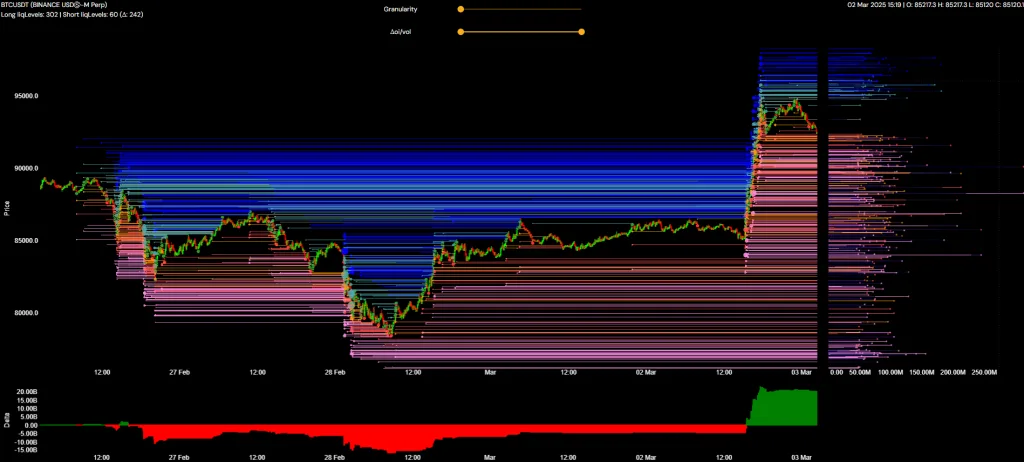This screenshot has height=462, width=1024.
Task: Click the 20.00B label on Delta axis
Action: click(x=26, y=390)
